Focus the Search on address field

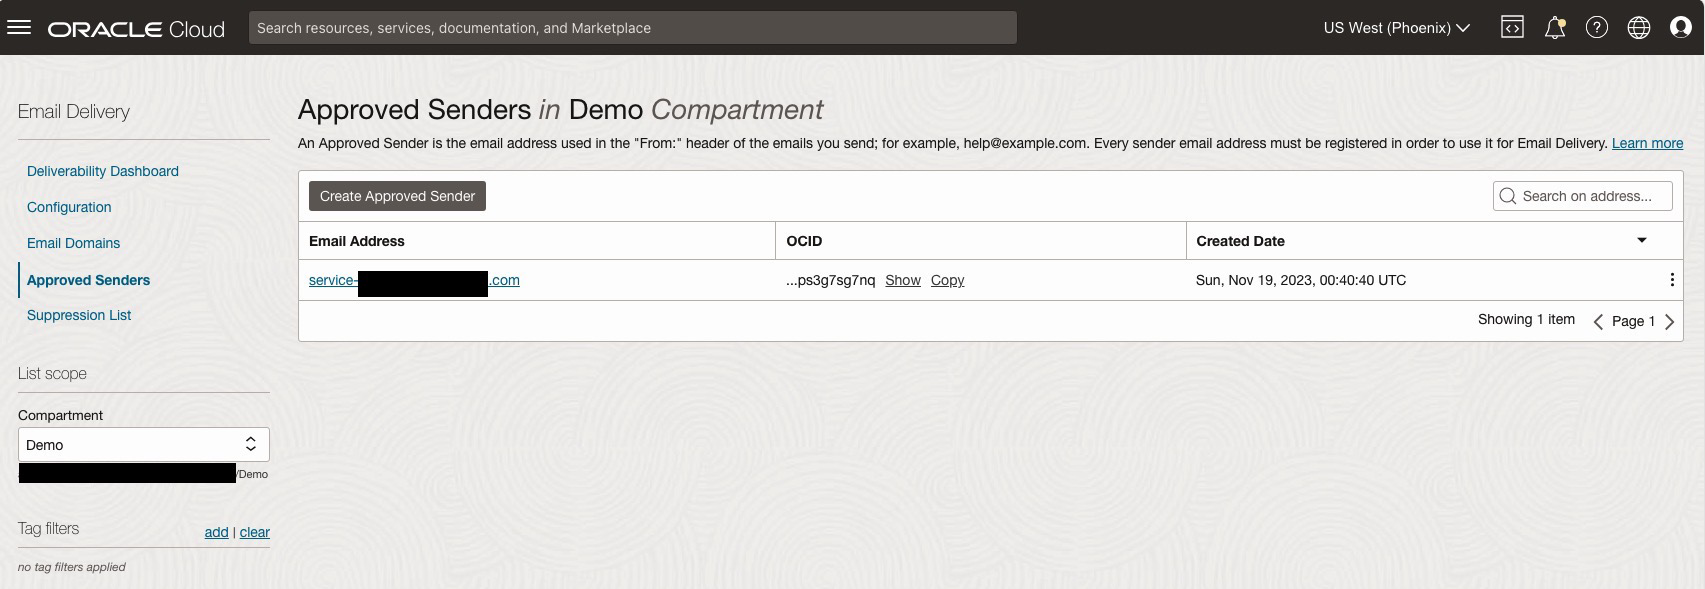(1583, 196)
